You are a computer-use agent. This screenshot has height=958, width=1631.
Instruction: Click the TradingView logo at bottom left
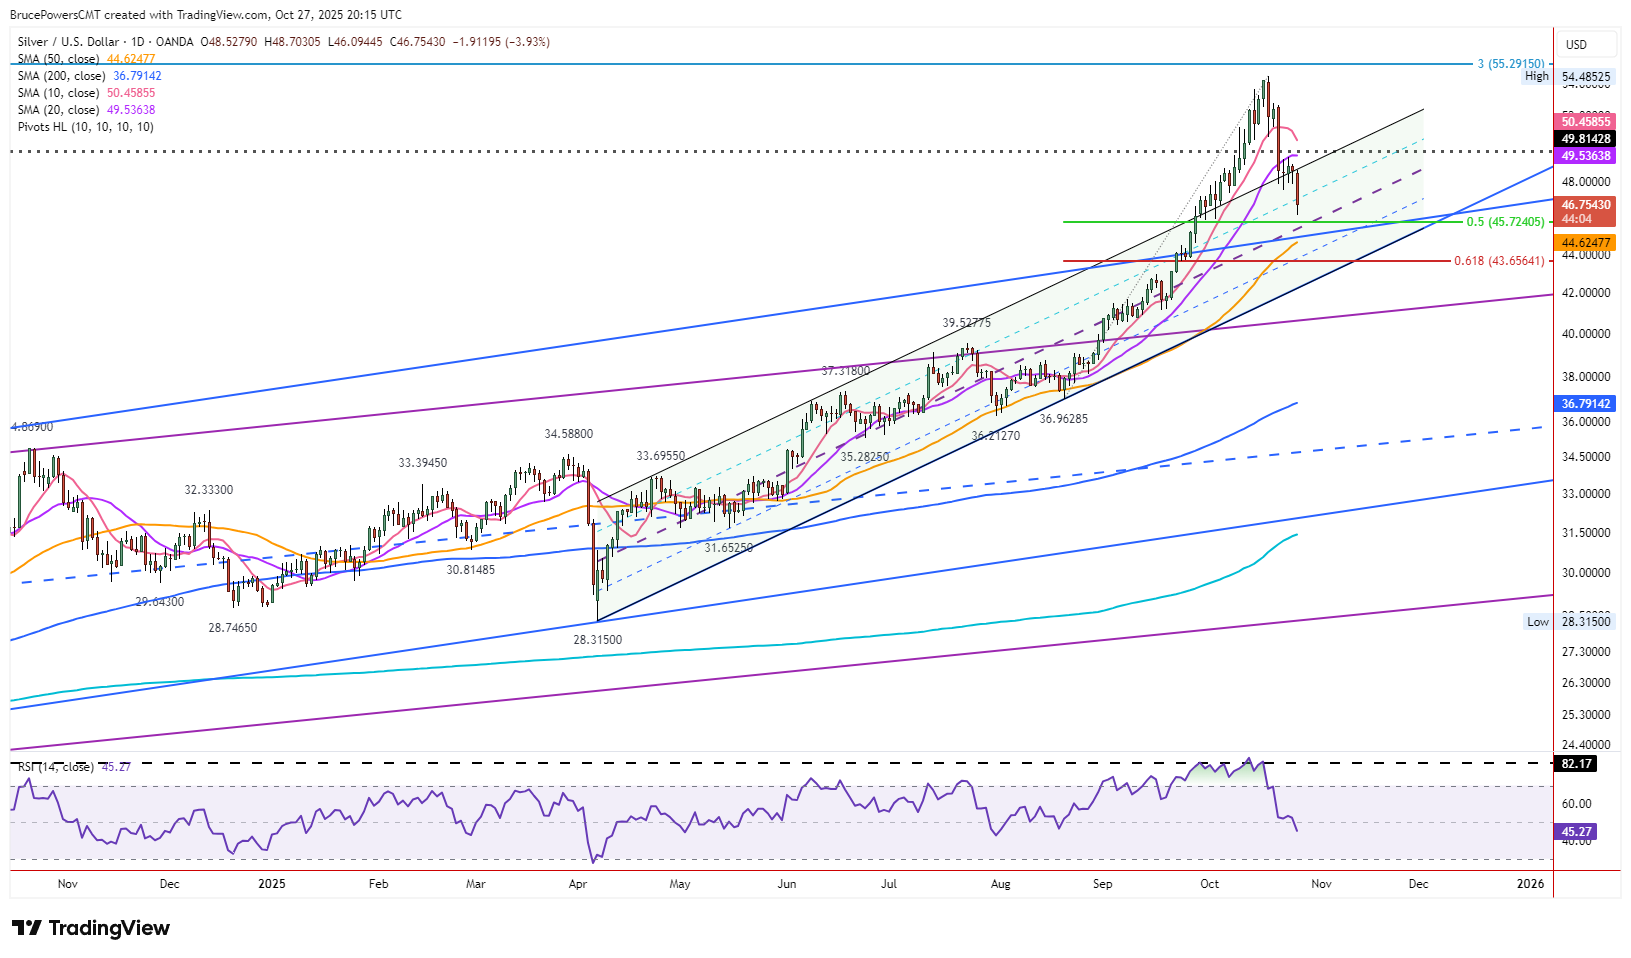click(x=91, y=928)
